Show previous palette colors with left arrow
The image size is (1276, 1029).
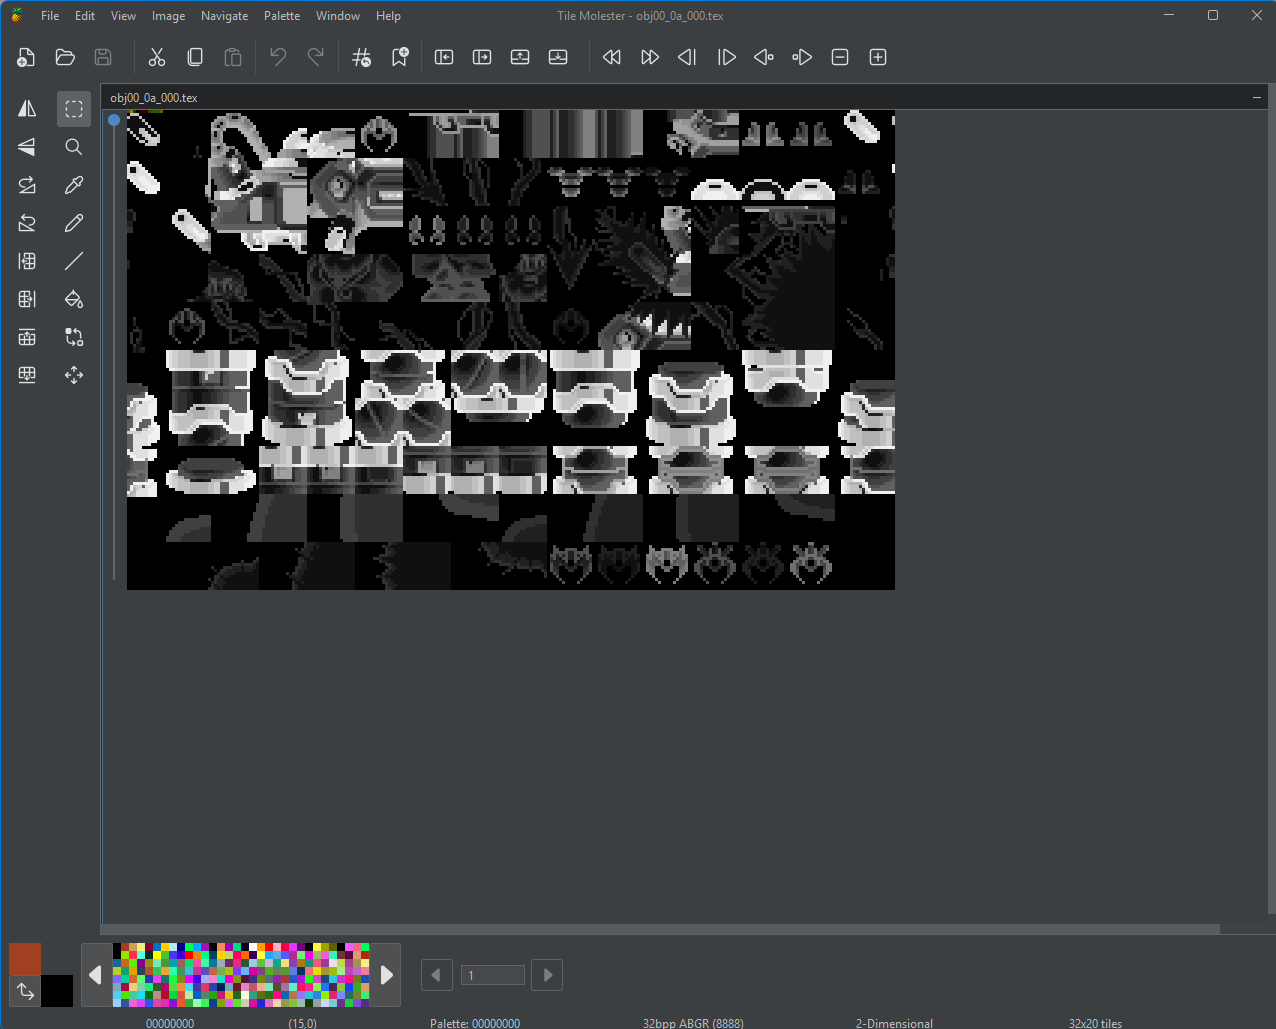[96, 975]
